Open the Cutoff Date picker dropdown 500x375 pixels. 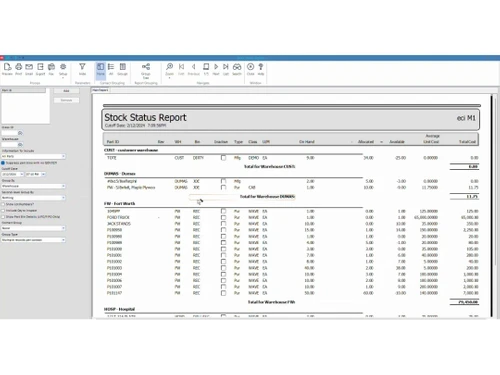pyautogui.click(x=22, y=174)
